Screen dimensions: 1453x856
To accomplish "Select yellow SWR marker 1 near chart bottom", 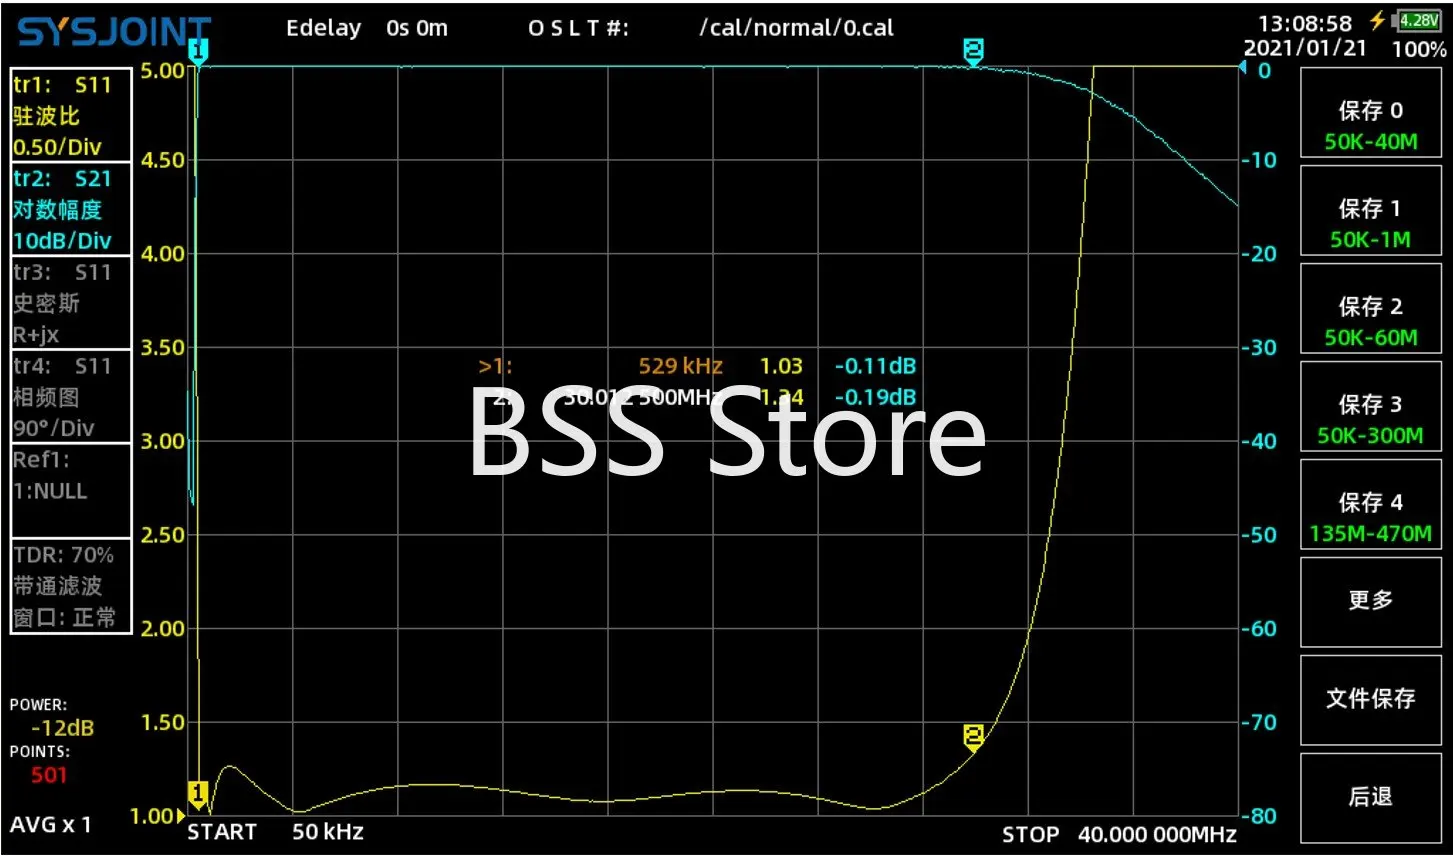I will pyautogui.click(x=198, y=795).
